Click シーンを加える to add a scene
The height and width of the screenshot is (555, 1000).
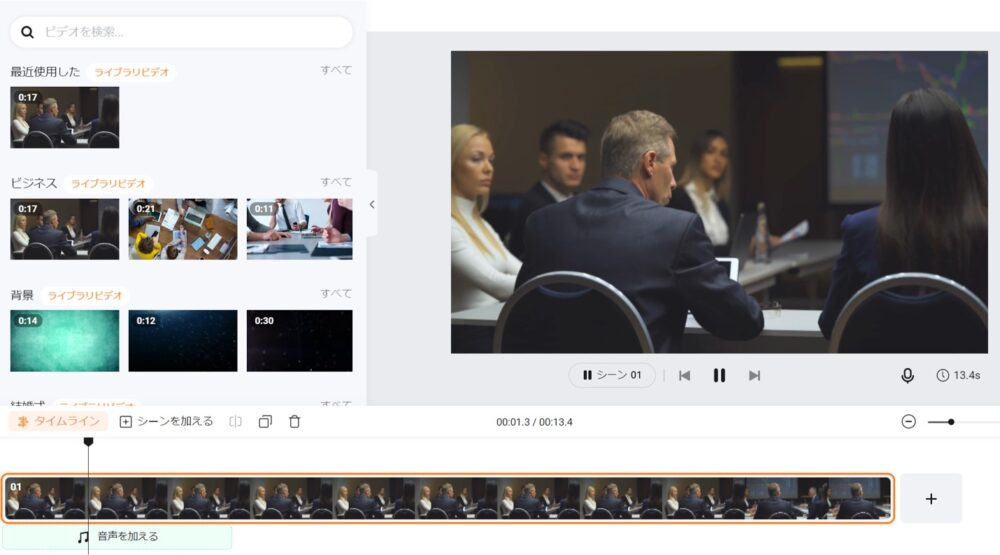(x=166, y=422)
